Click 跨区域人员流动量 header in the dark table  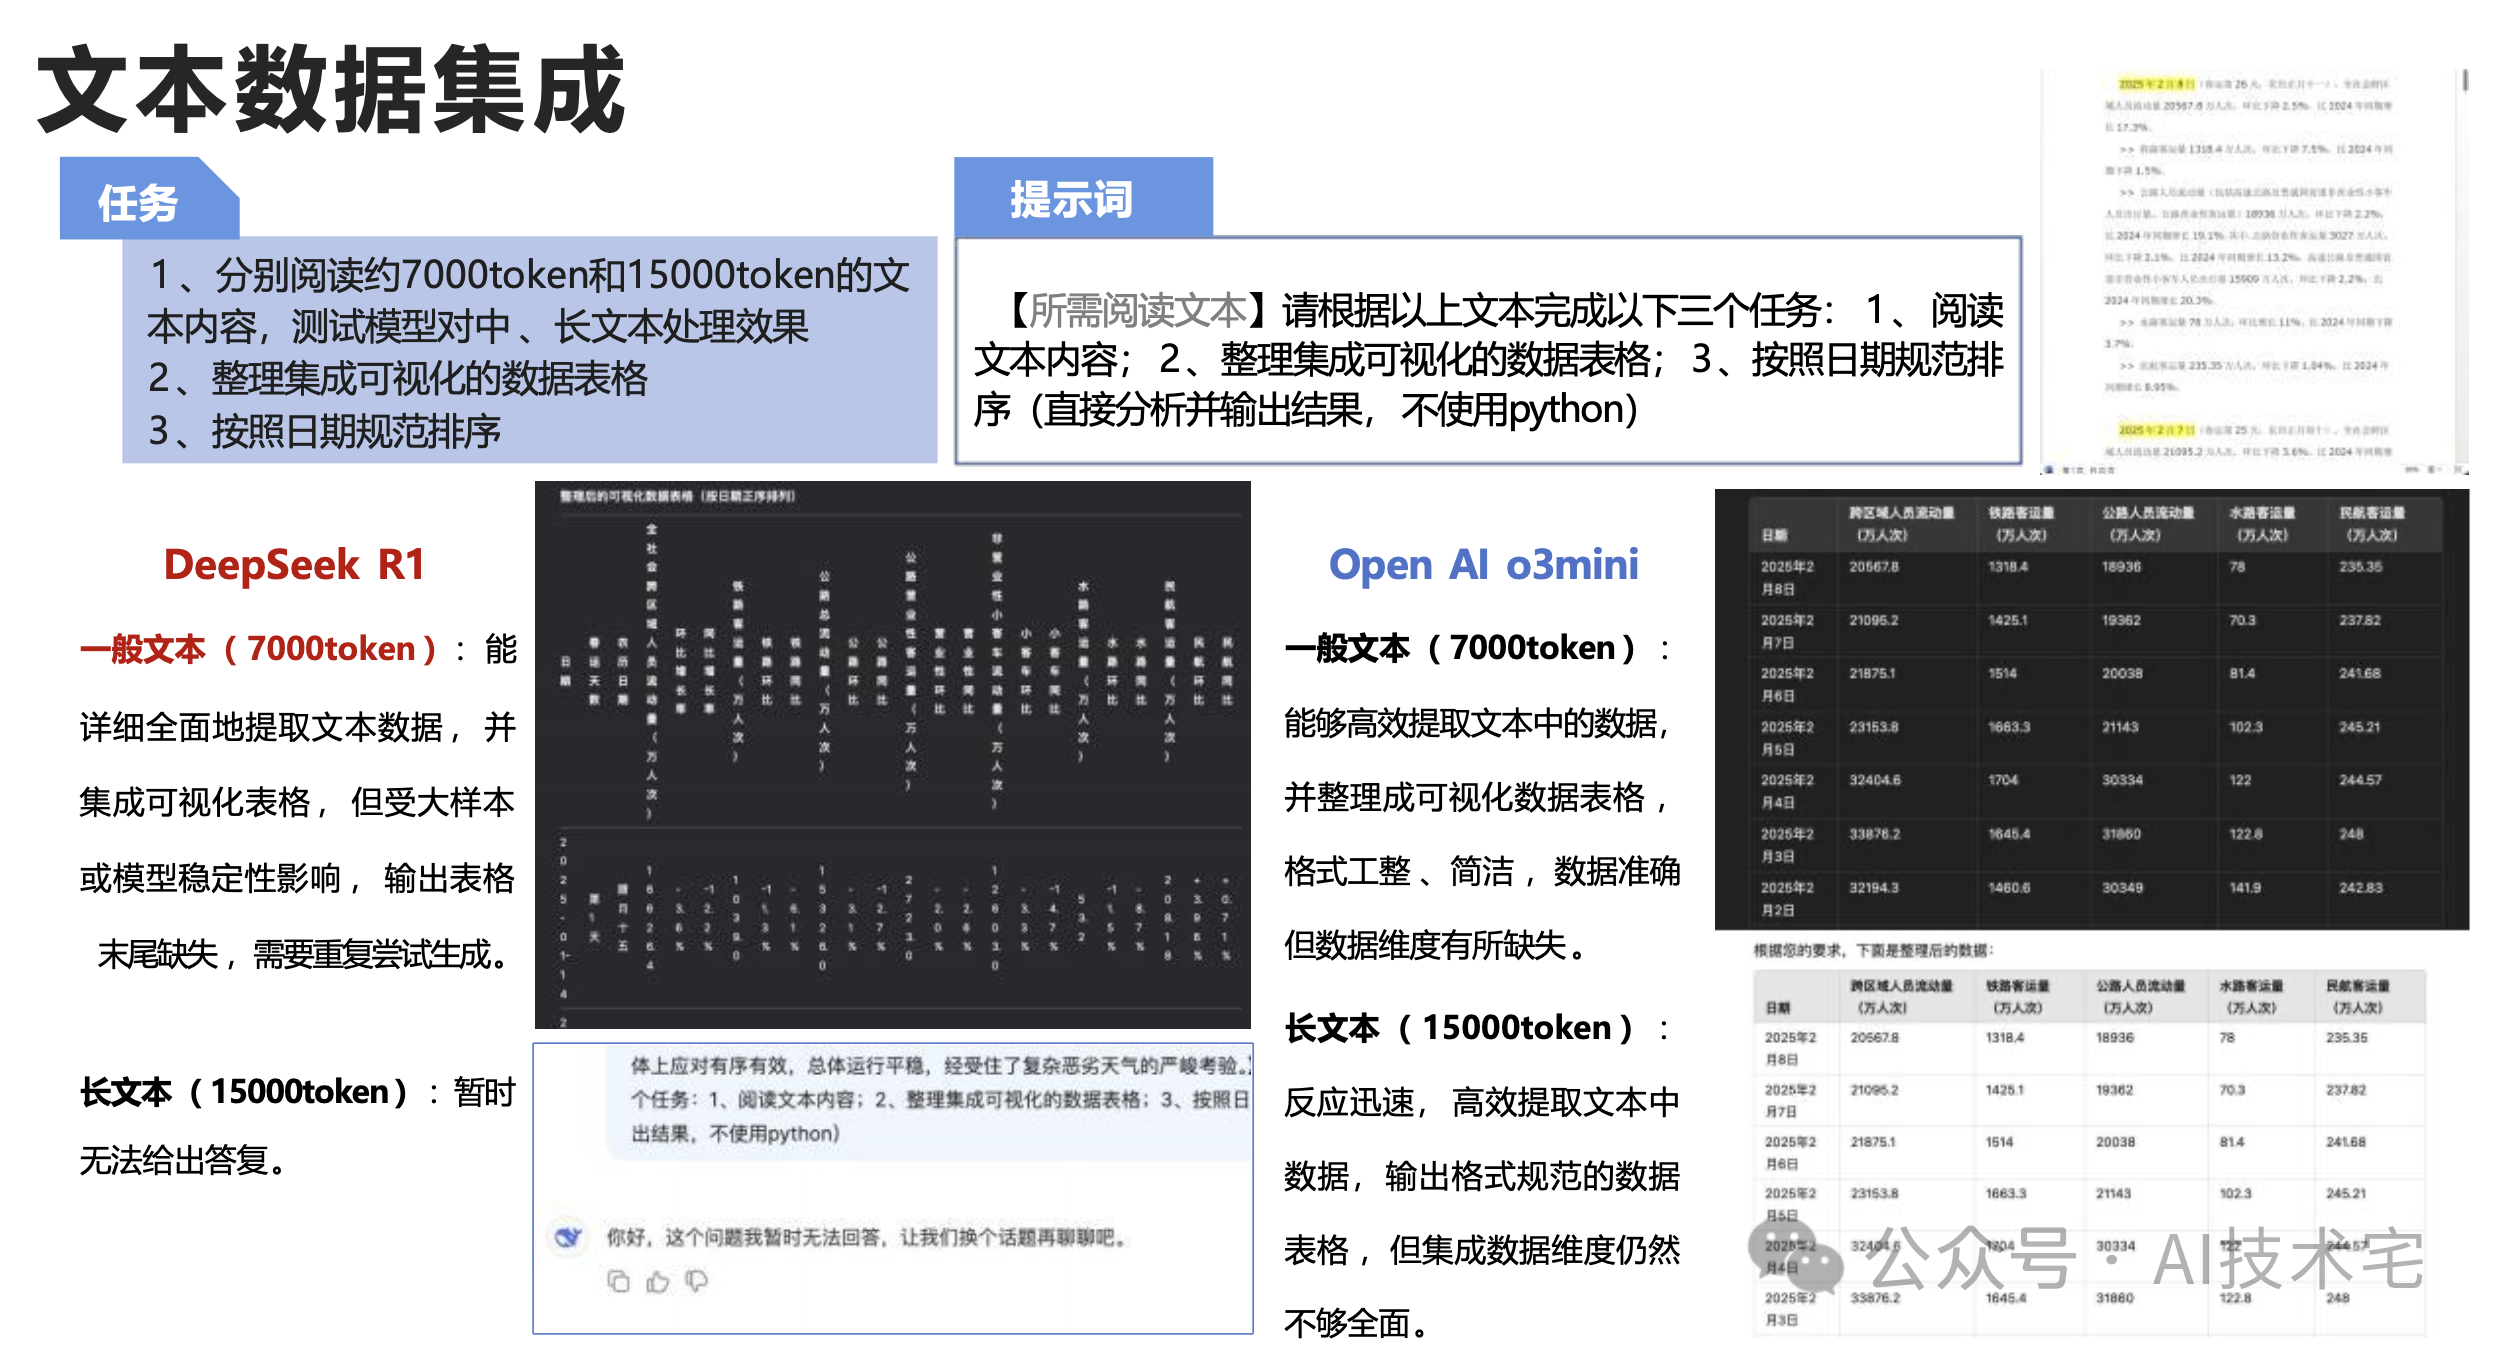coord(1900,523)
